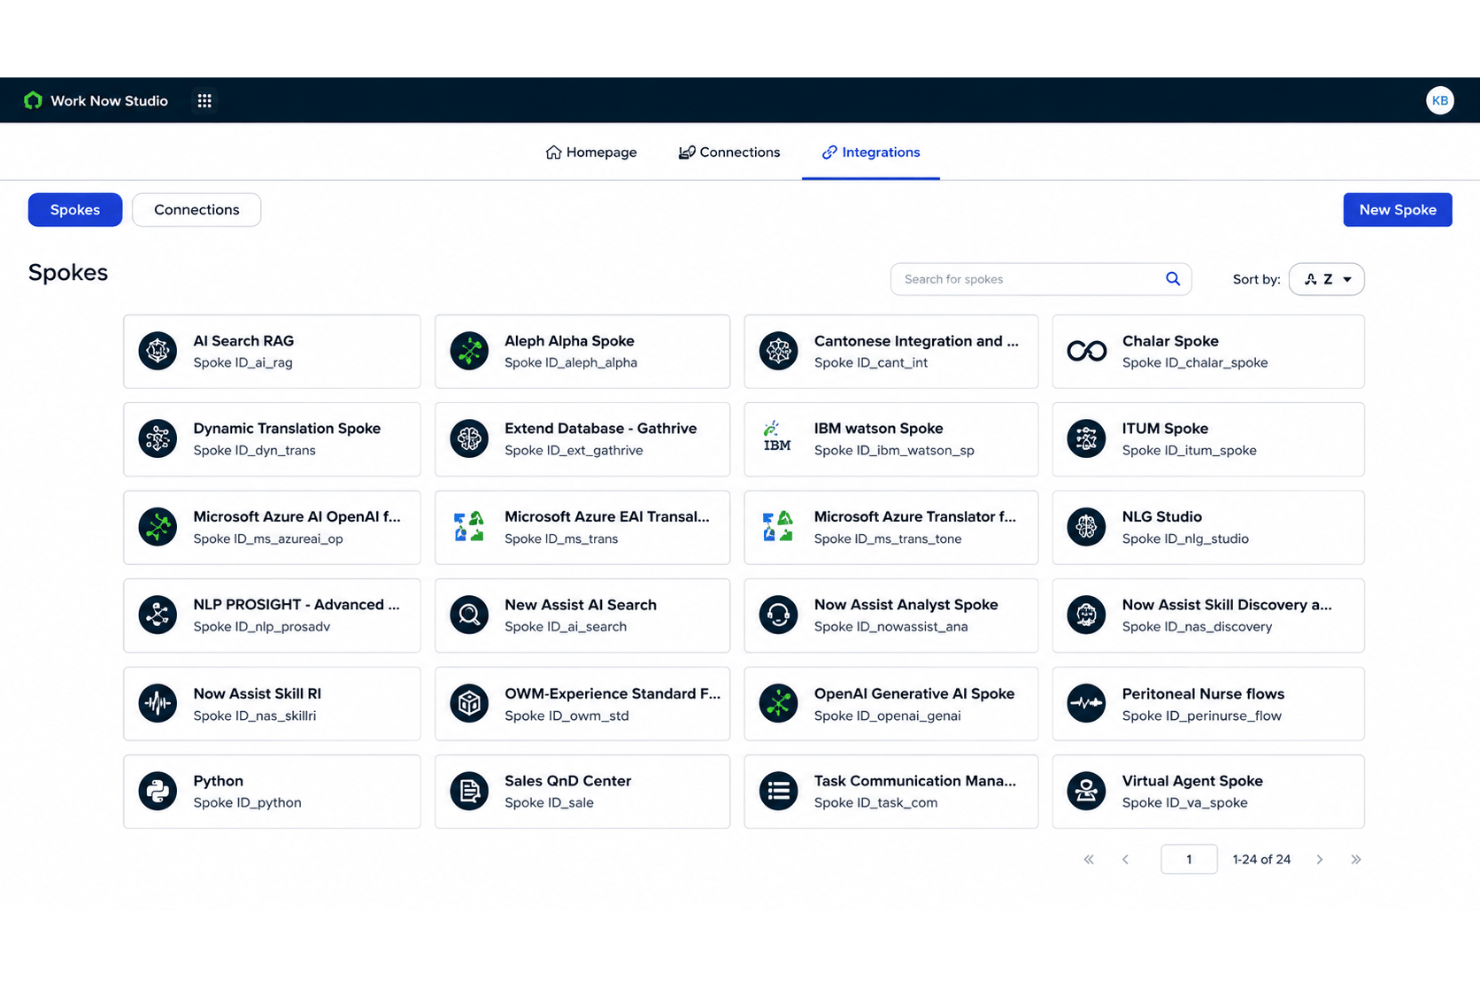Click the Spoke ID_ms_azureai_op text

267,539
